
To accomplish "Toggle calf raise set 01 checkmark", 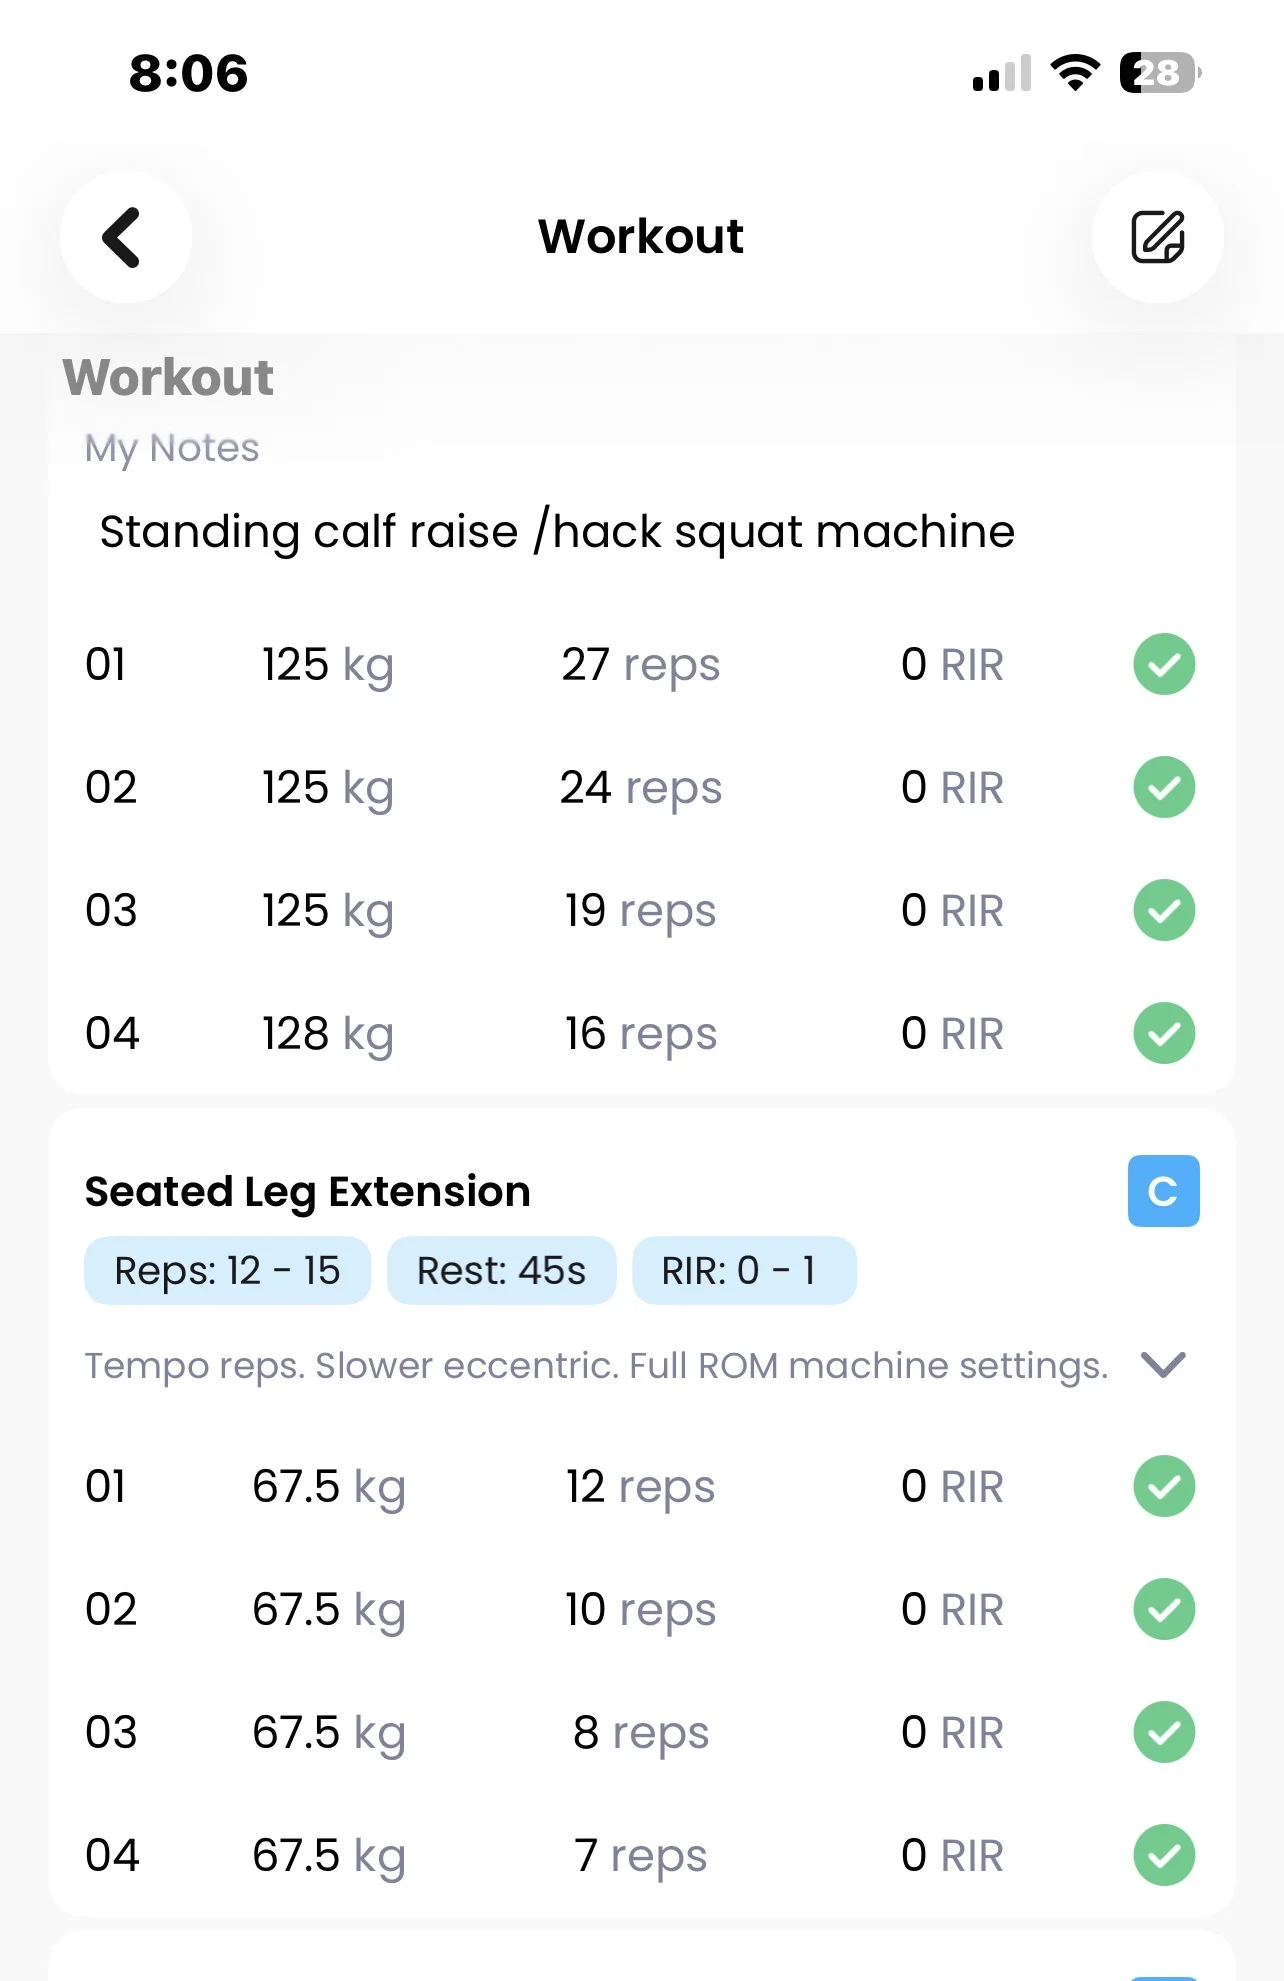I will point(1164,664).
